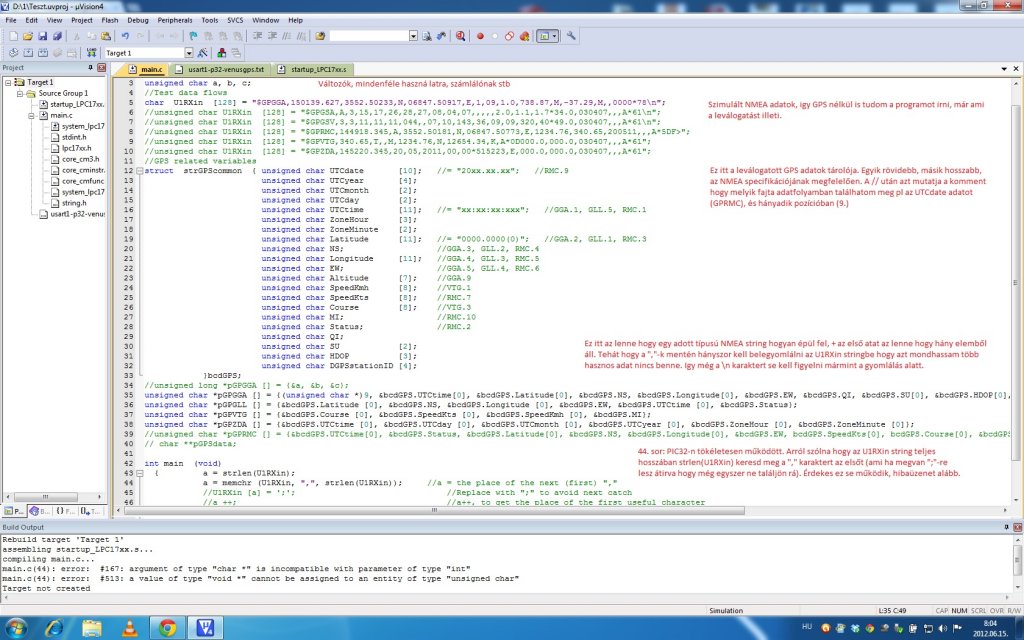Click the error #513 line in Build Output

coord(260,579)
